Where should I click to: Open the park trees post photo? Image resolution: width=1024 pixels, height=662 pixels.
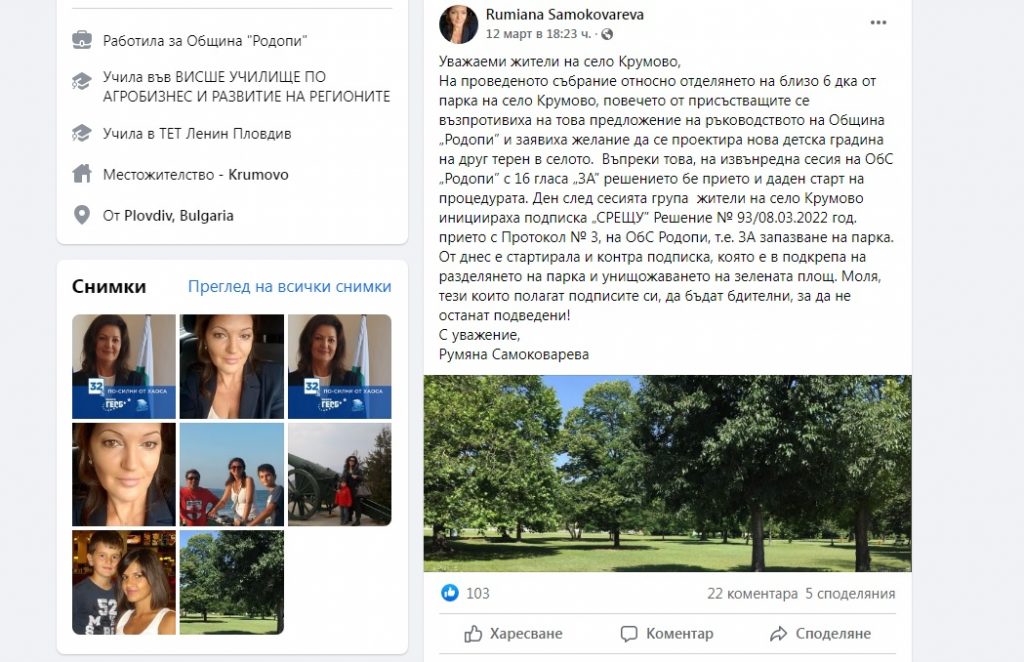[667, 473]
